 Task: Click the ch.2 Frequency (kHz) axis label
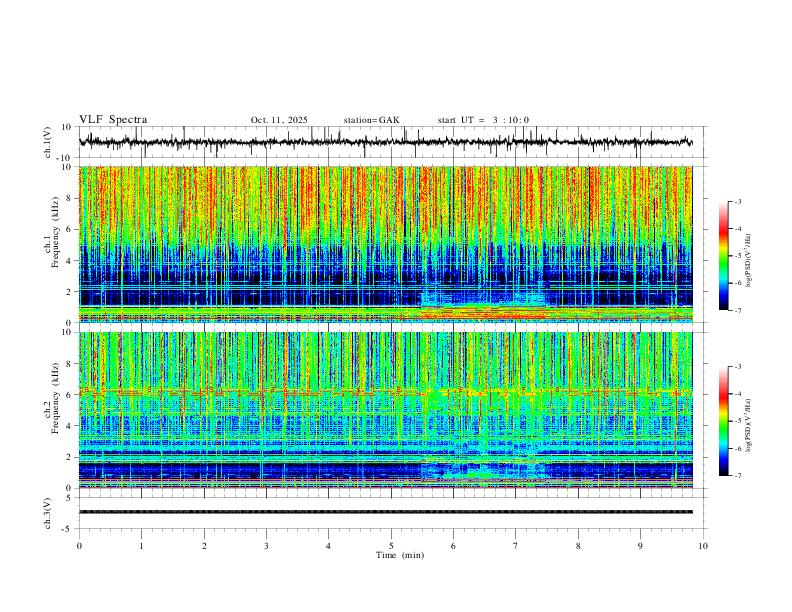[x=52, y=398]
